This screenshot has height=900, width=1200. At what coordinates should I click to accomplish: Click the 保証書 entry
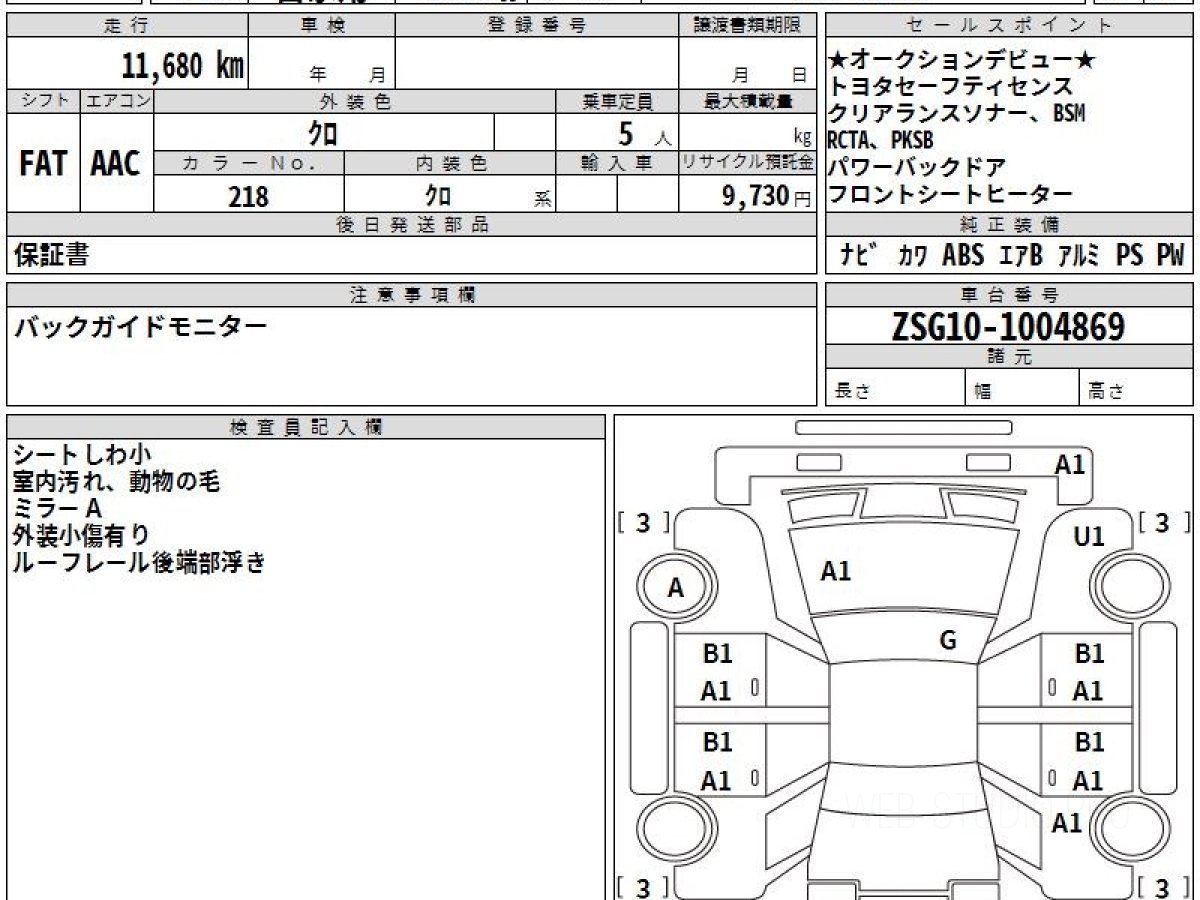(51, 255)
